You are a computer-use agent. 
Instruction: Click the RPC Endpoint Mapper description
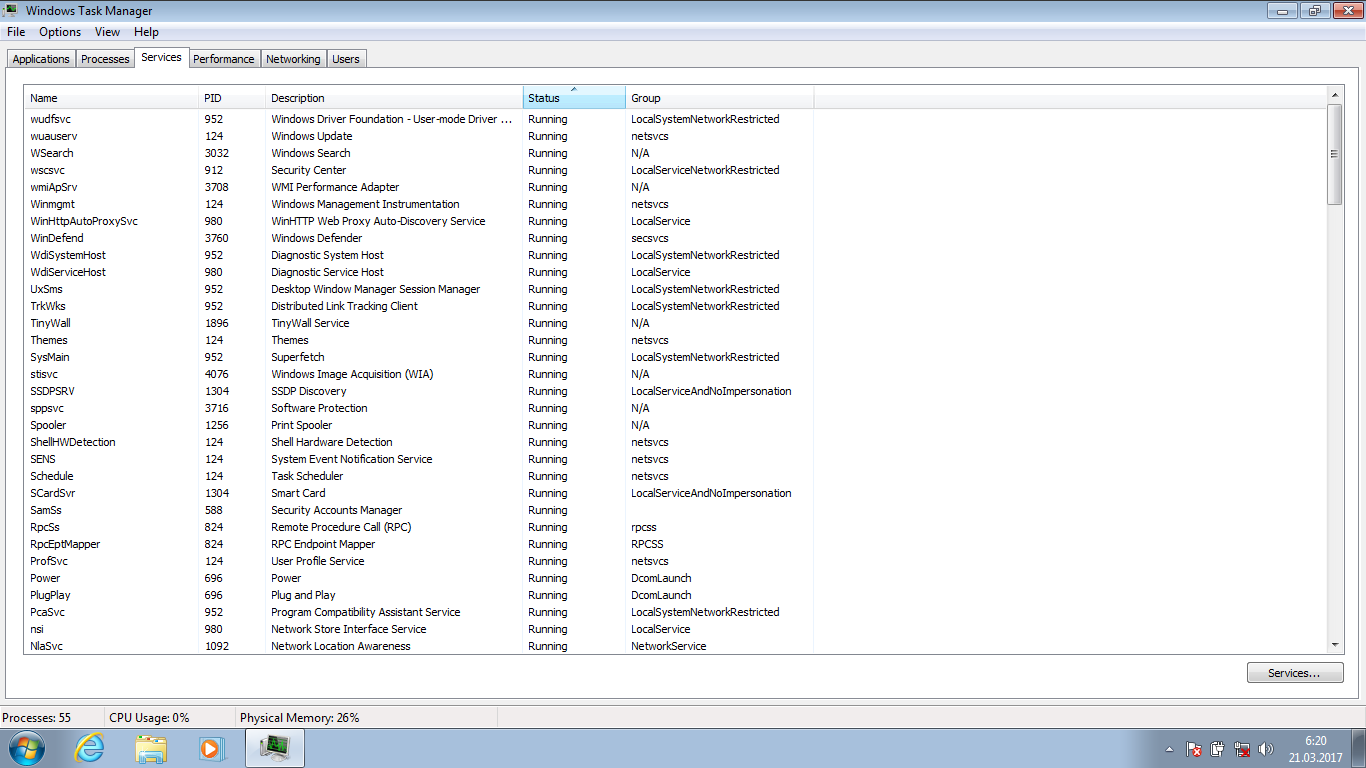[x=324, y=544]
